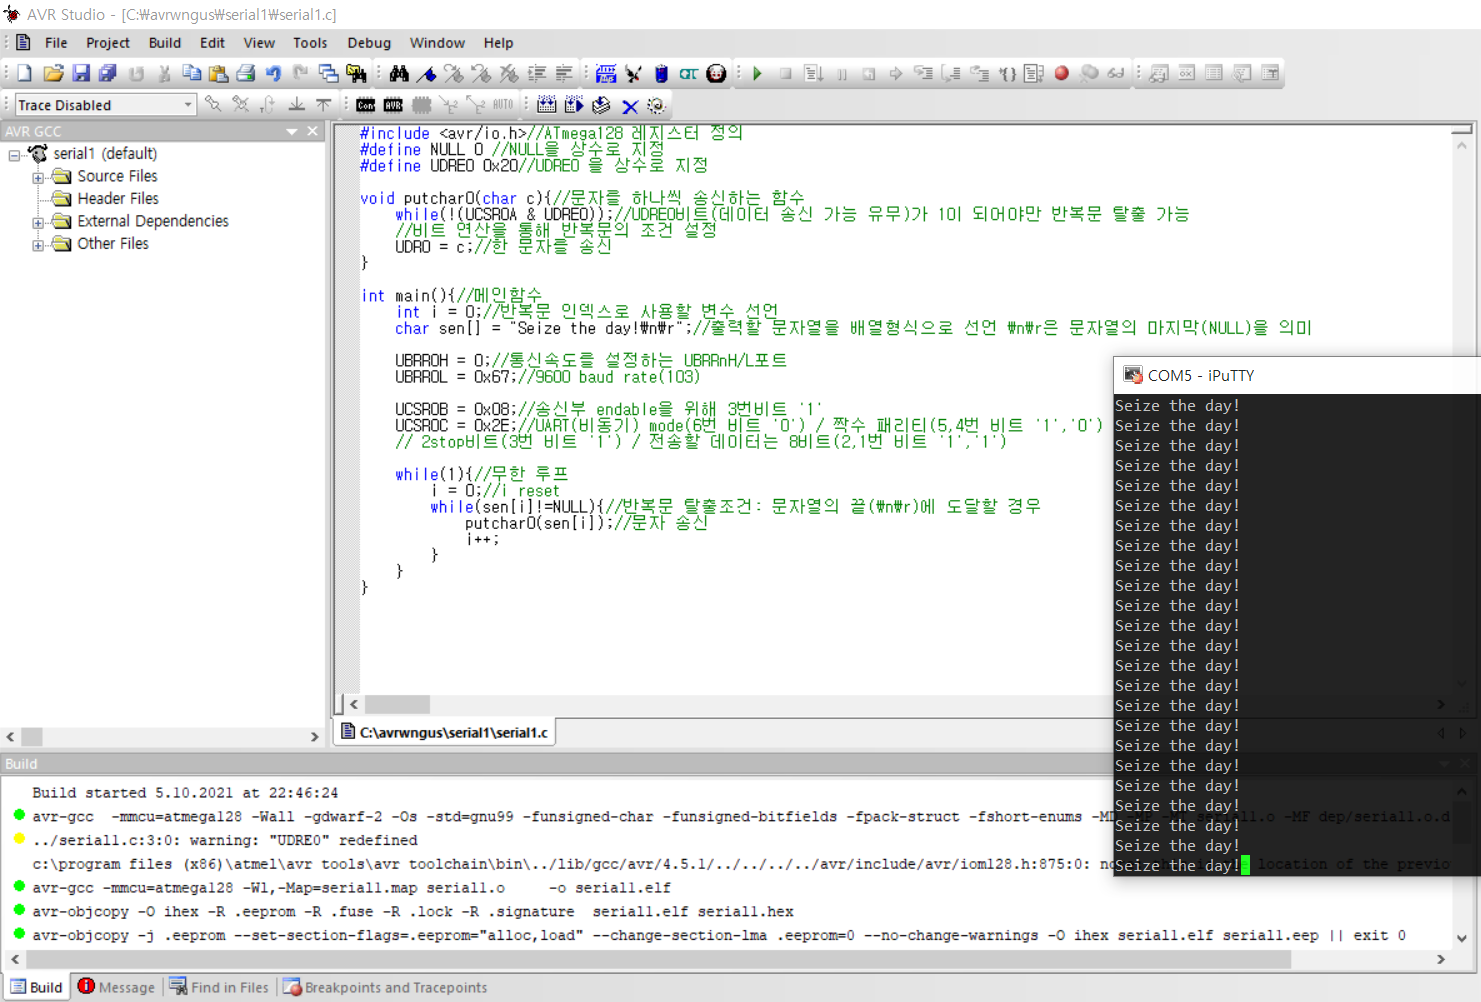Copy selection with toolbar icon
This screenshot has width=1481, height=1002.
click(191, 73)
